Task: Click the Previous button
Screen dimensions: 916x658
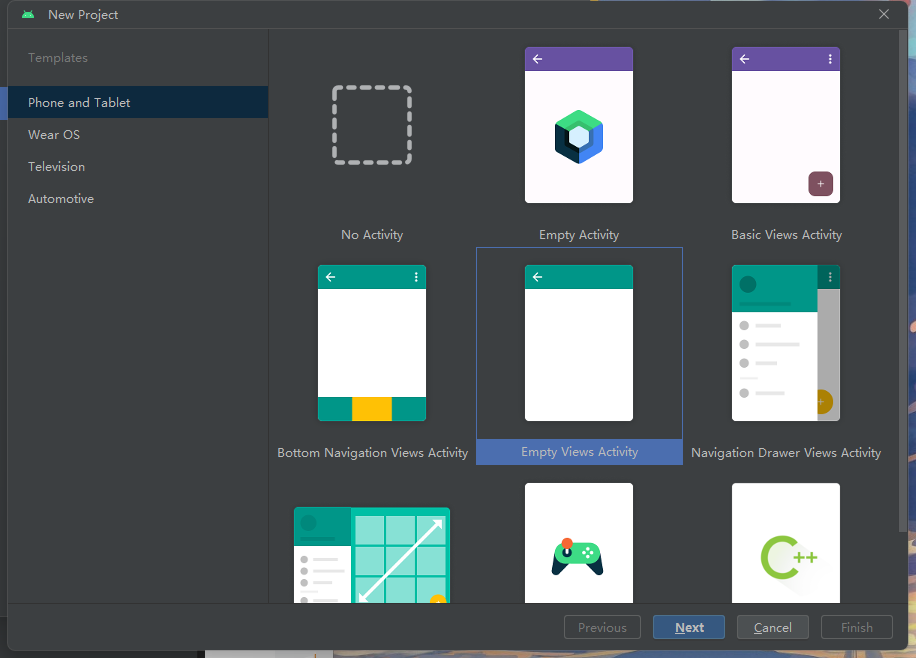Action: click(602, 627)
